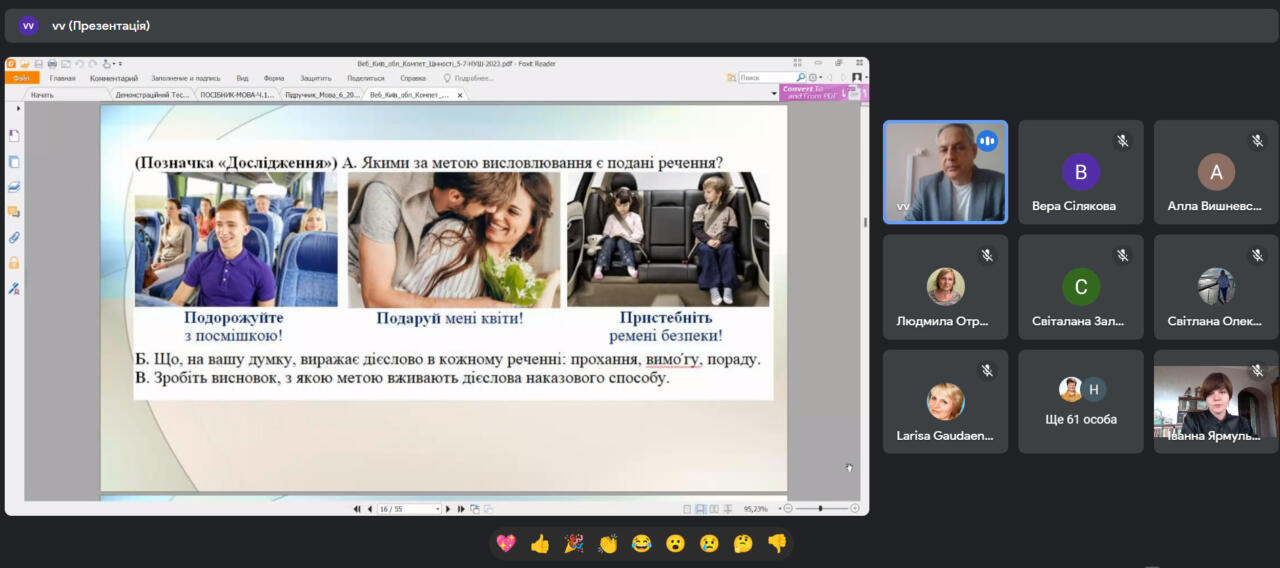Select Алла Вишневс... participant tile
The width and height of the screenshot is (1280, 568).
tap(1216, 172)
